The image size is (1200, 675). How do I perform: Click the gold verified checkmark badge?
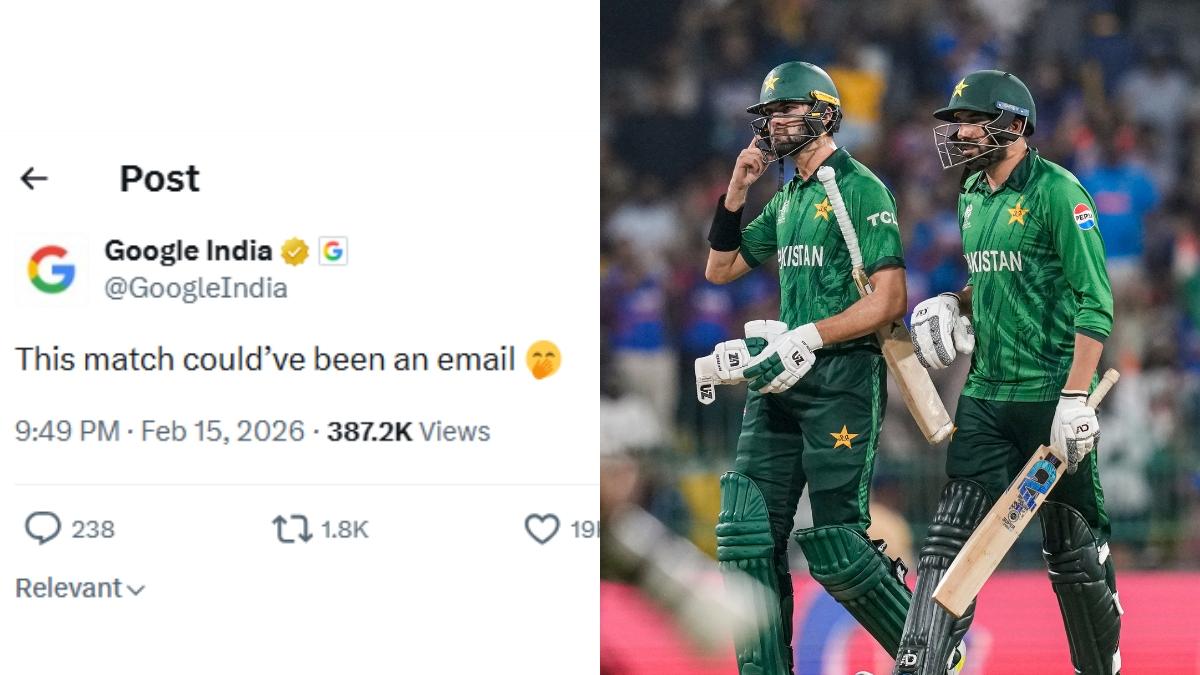click(x=292, y=250)
